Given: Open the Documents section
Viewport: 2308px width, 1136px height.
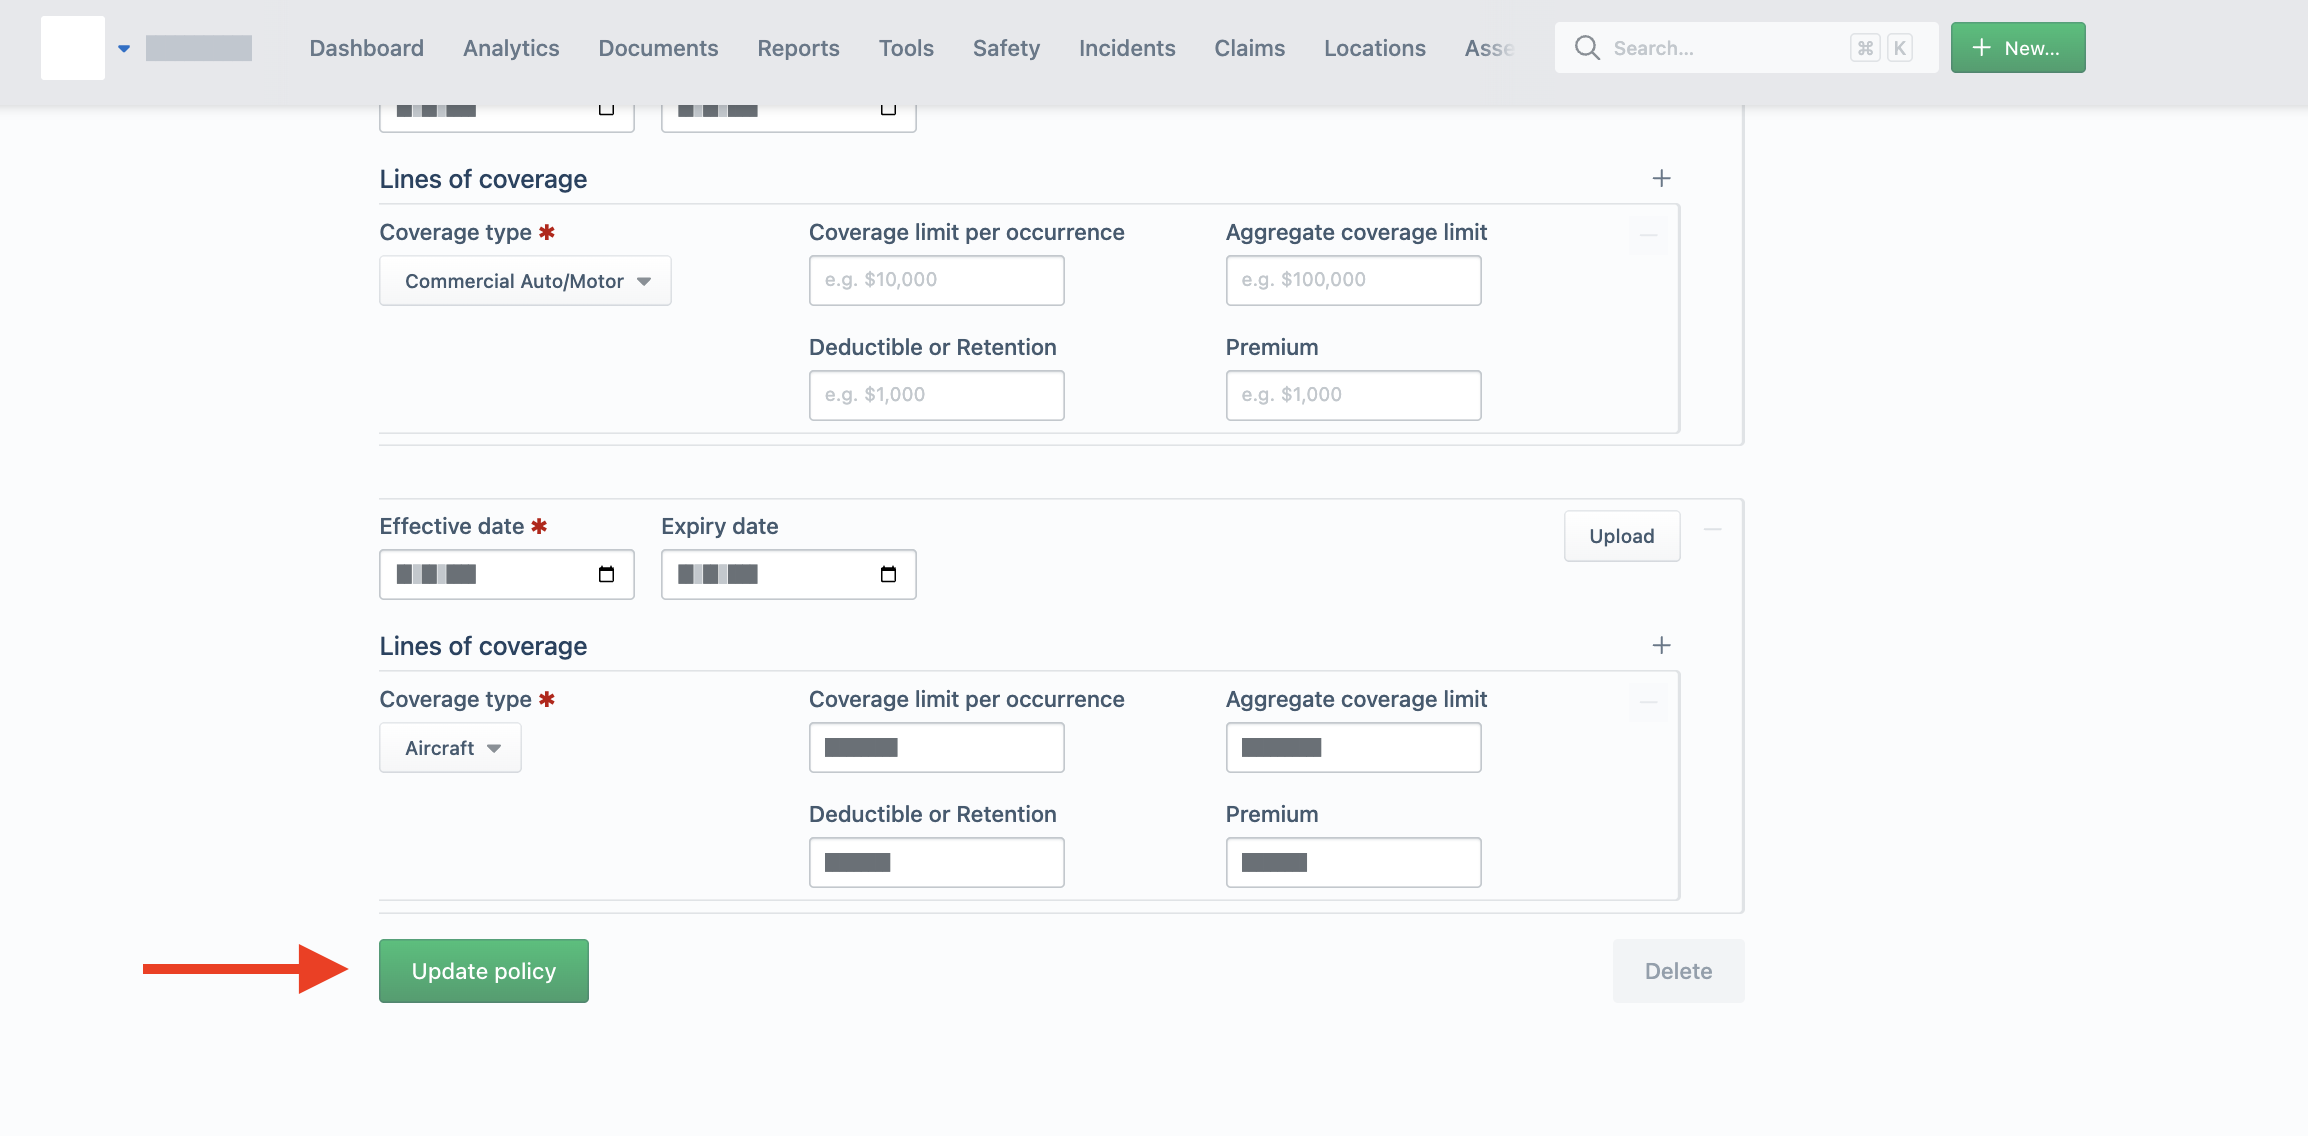Looking at the screenshot, I should coord(658,48).
